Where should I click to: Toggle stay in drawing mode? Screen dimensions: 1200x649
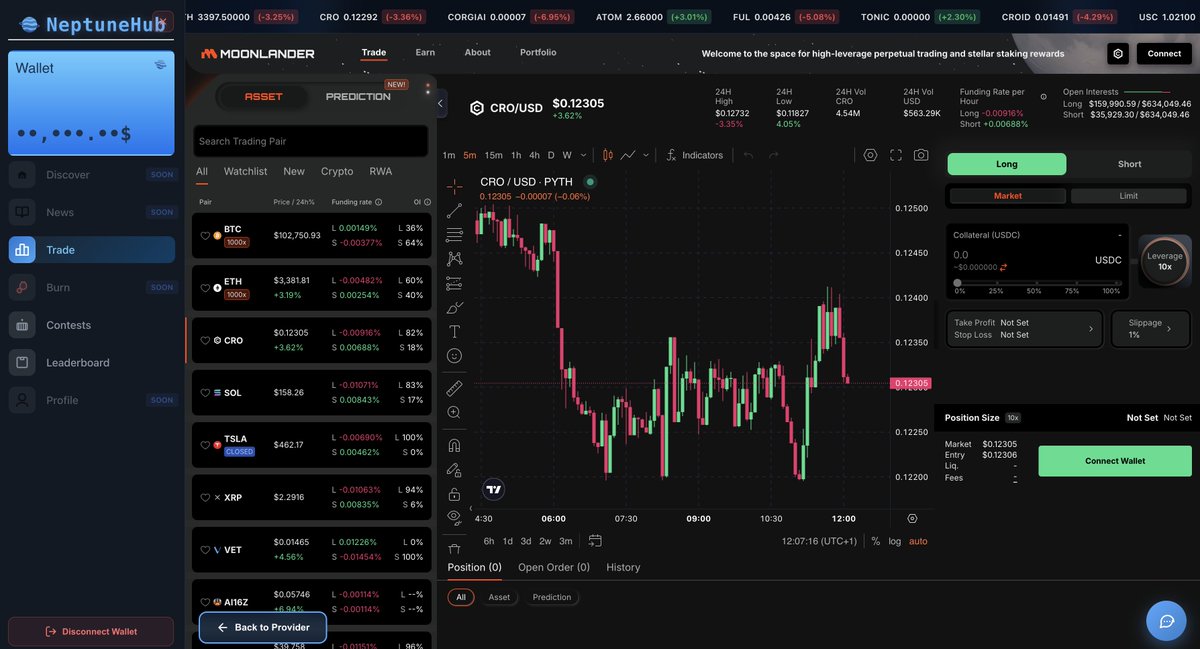click(454, 469)
